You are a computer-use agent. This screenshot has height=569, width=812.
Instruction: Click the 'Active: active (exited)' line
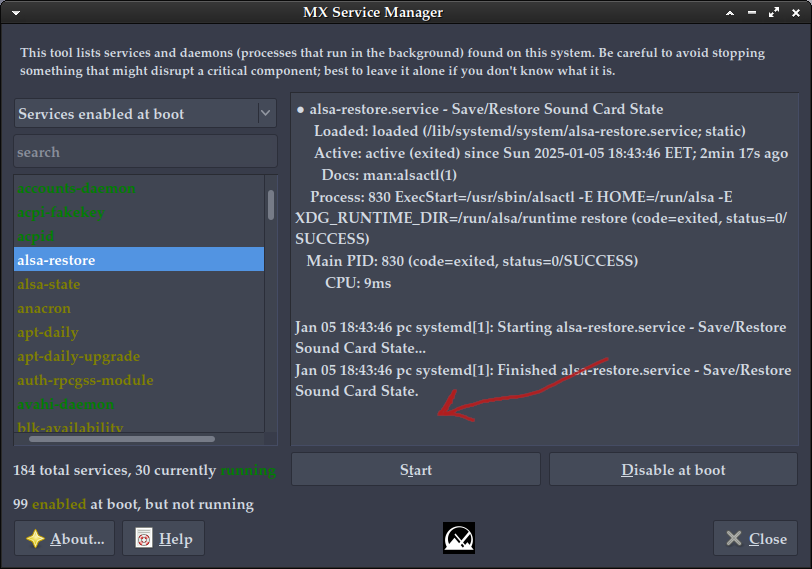tap(551, 153)
